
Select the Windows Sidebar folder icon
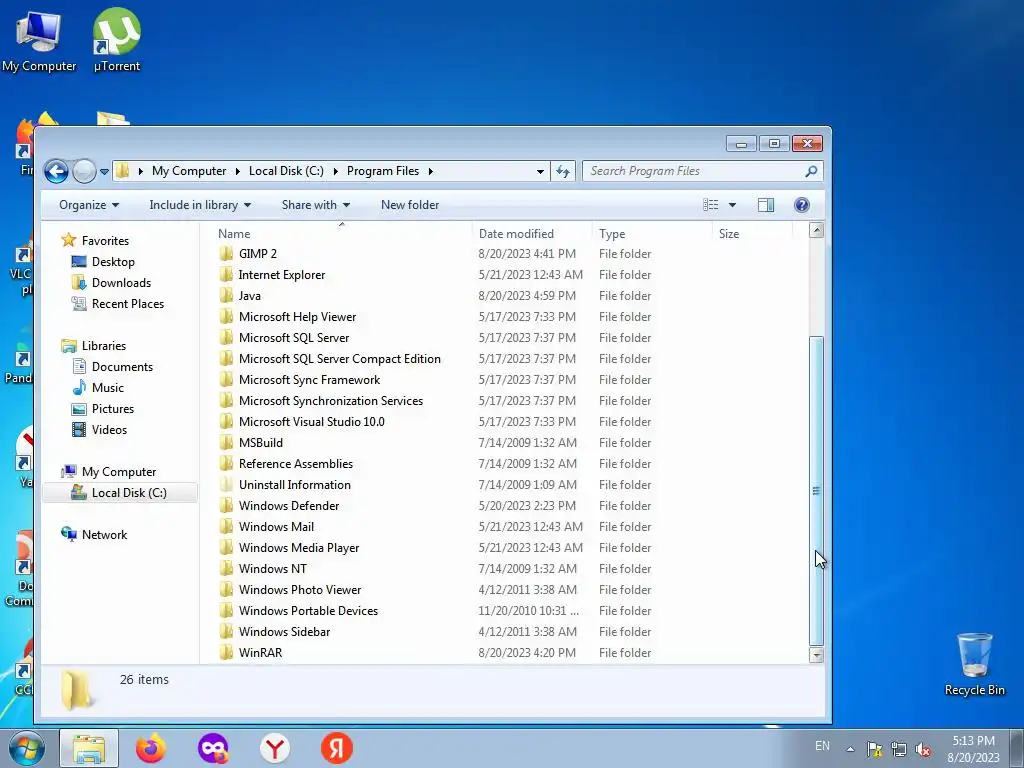click(226, 632)
